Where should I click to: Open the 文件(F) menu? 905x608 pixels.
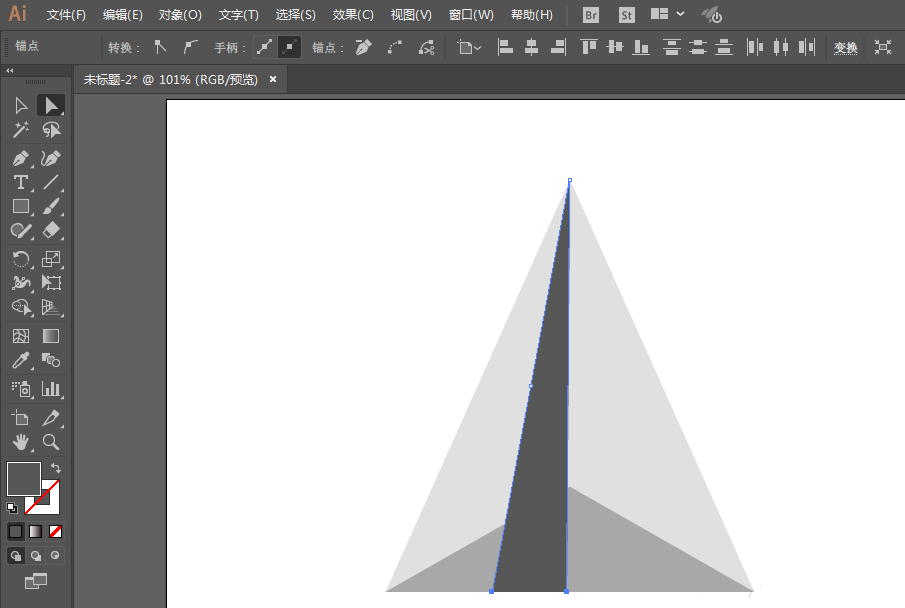point(66,15)
